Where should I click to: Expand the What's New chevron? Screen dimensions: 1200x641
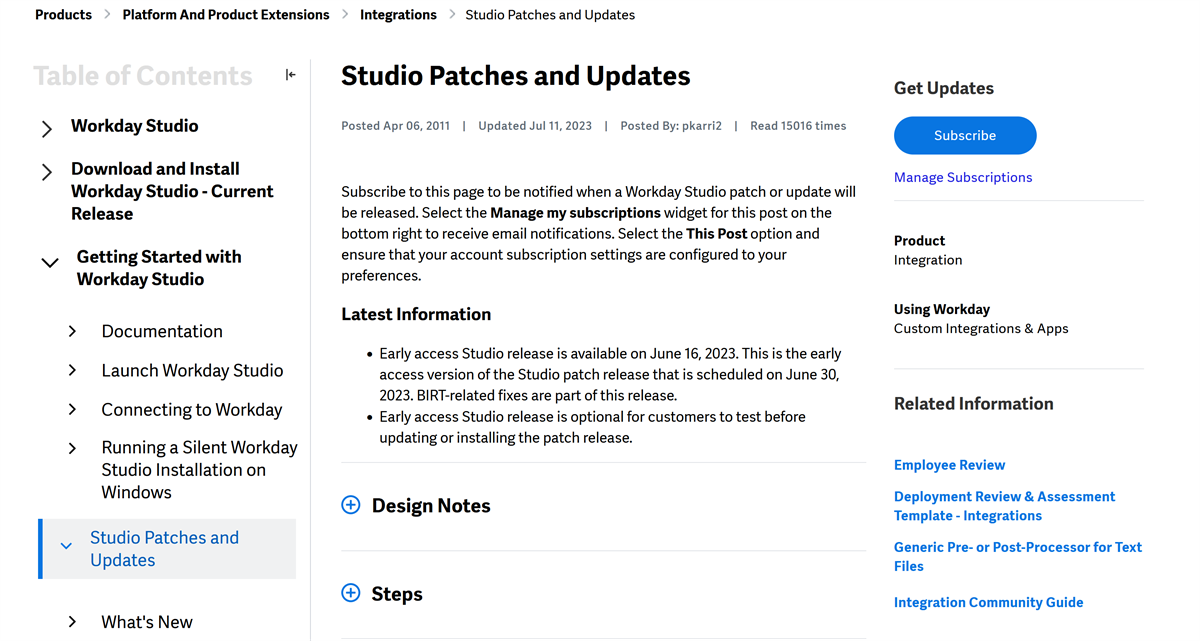[72, 622]
